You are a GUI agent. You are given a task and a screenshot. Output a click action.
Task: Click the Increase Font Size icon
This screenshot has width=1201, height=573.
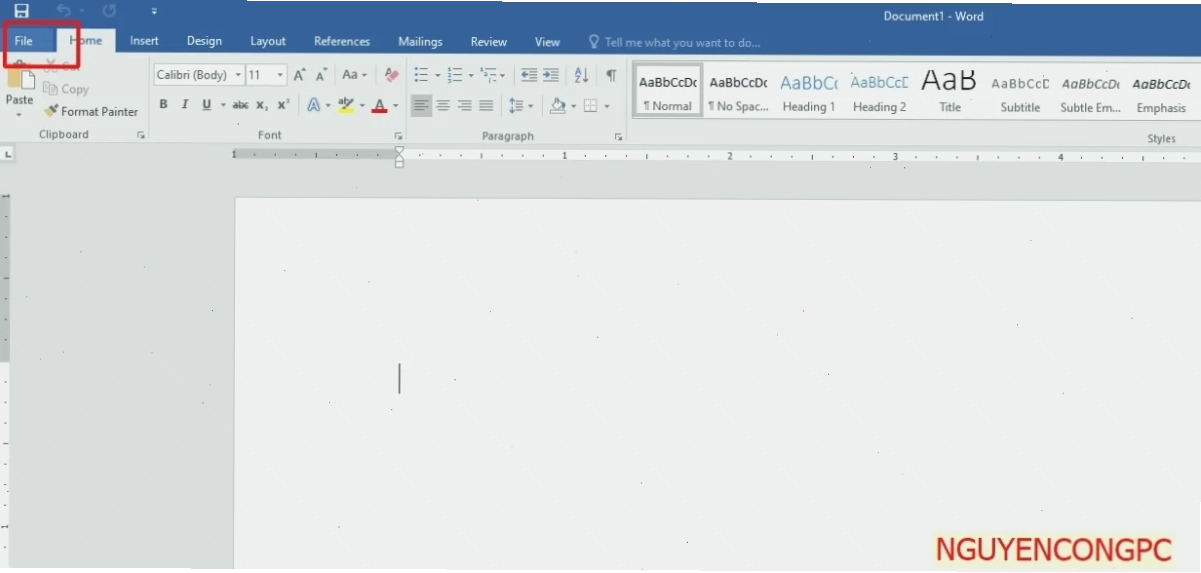[x=299, y=75]
